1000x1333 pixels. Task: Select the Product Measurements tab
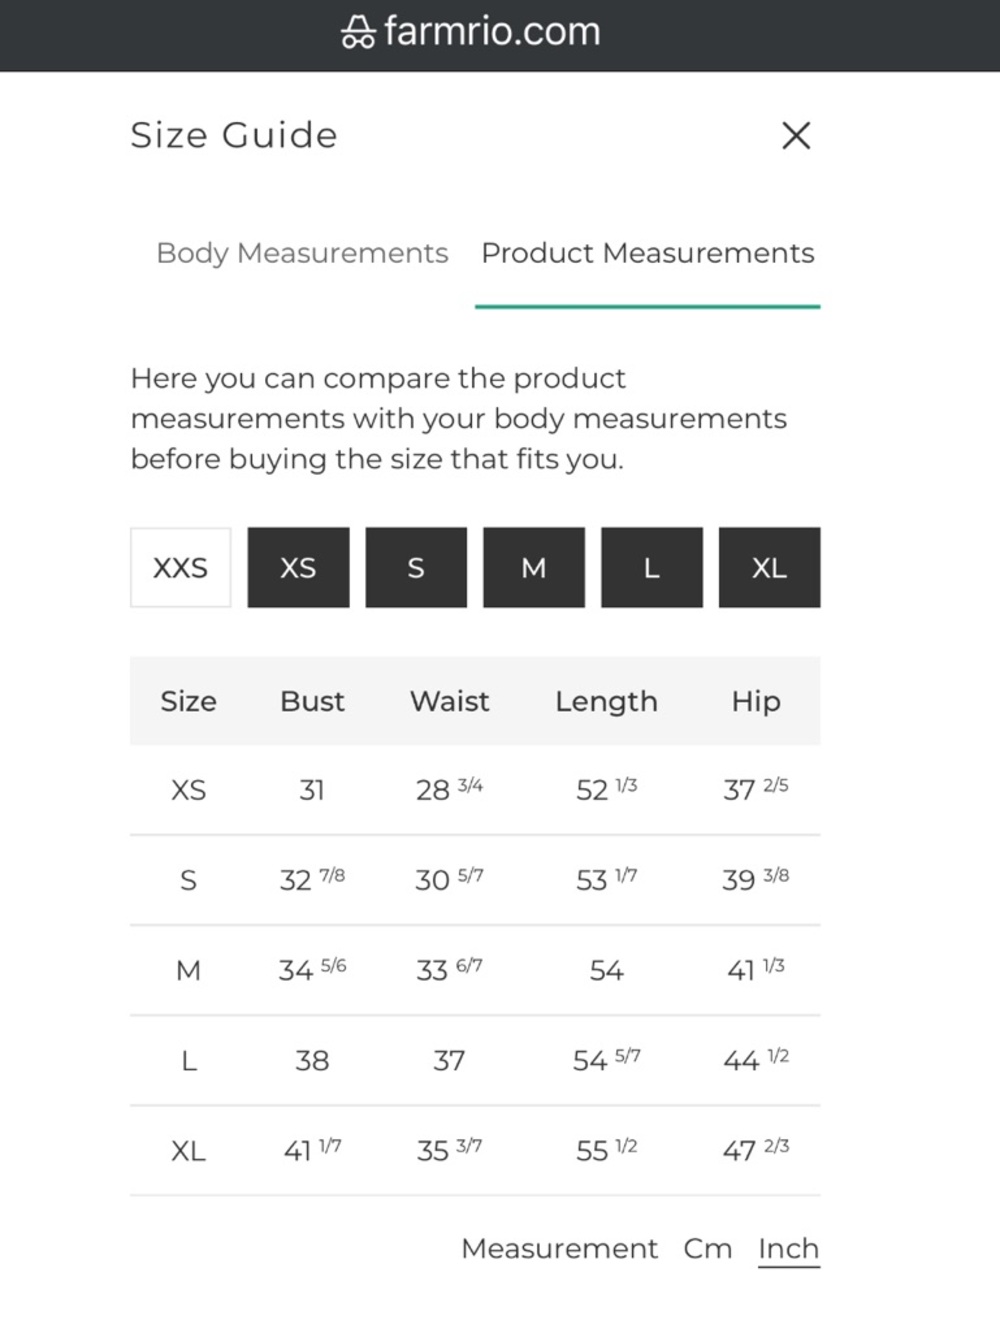point(648,253)
